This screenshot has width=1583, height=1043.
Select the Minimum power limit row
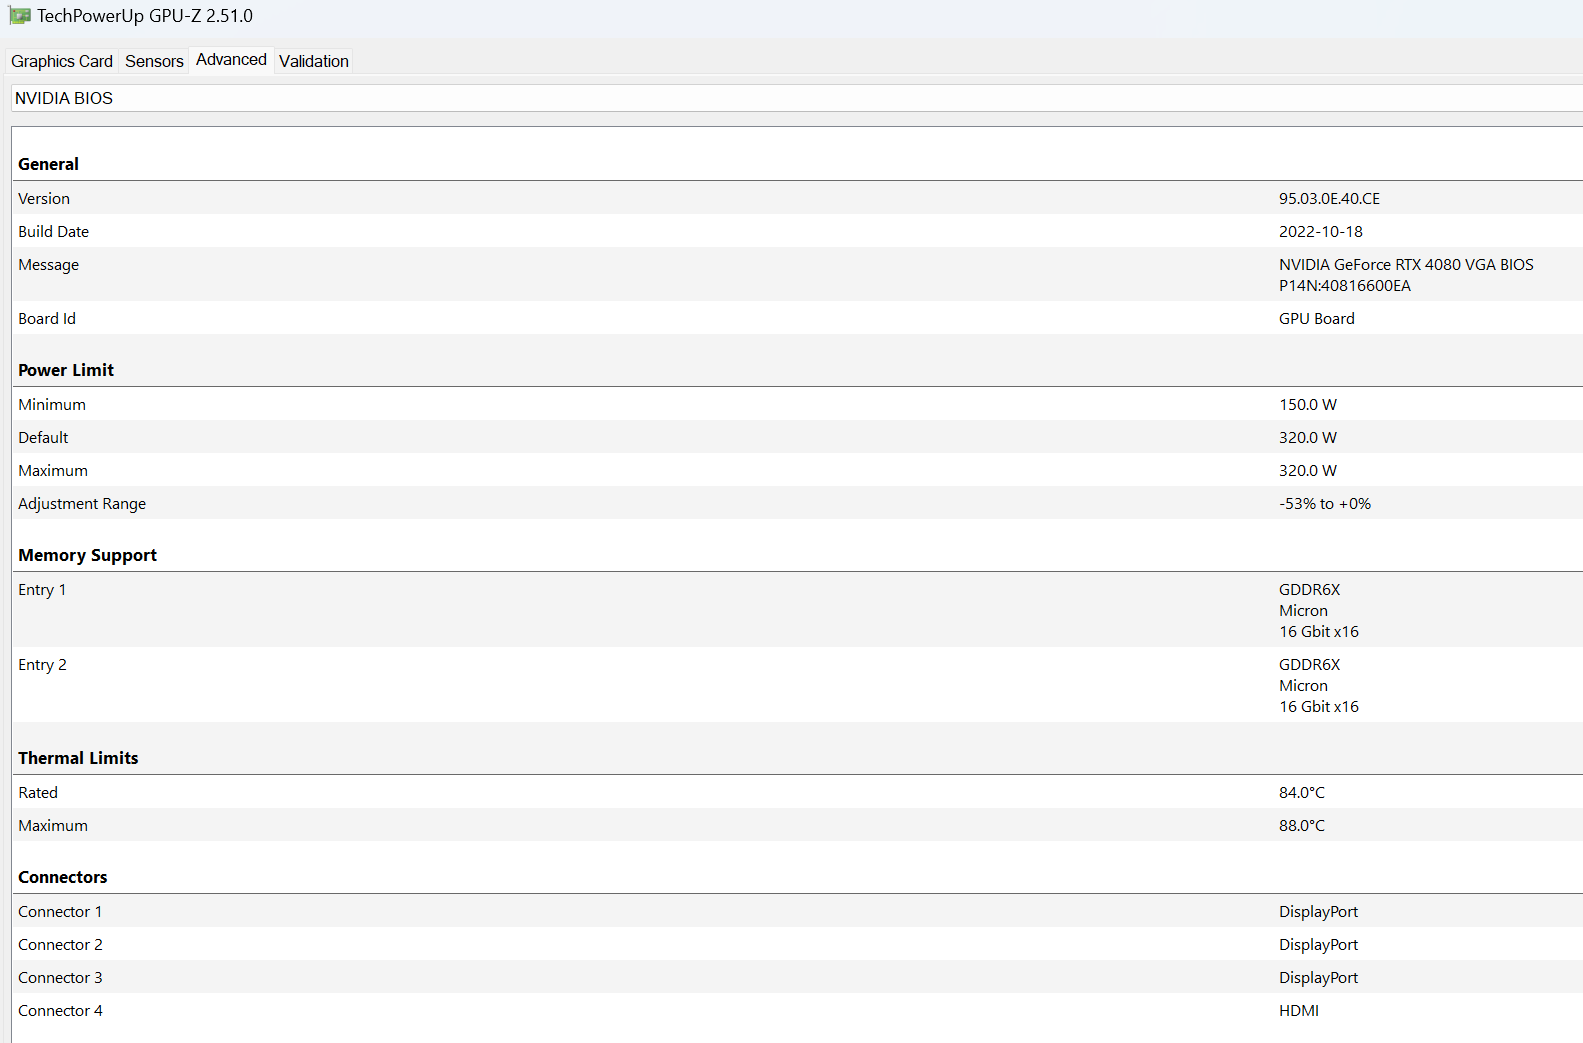(52, 405)
